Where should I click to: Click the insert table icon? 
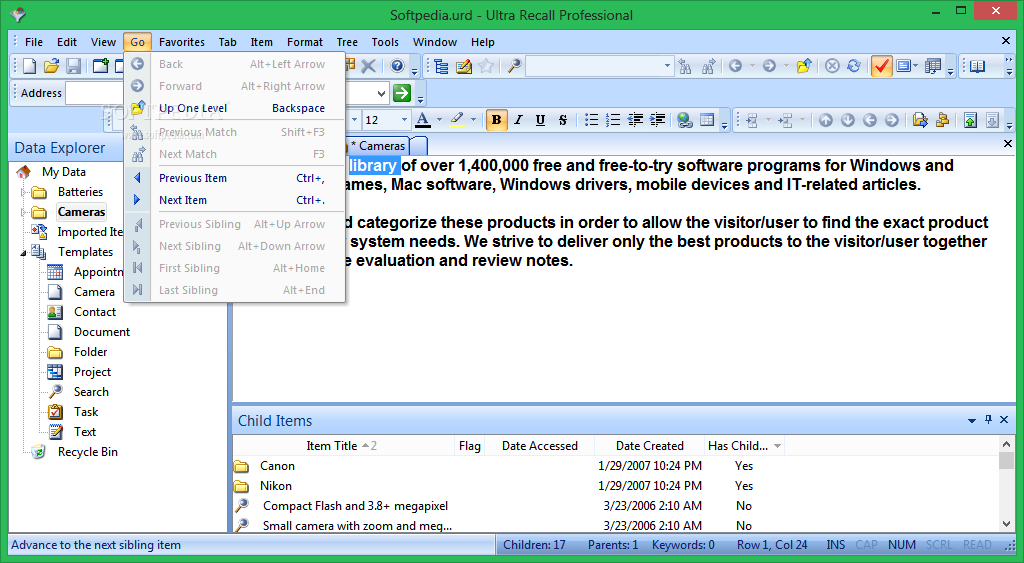(707, 120)
